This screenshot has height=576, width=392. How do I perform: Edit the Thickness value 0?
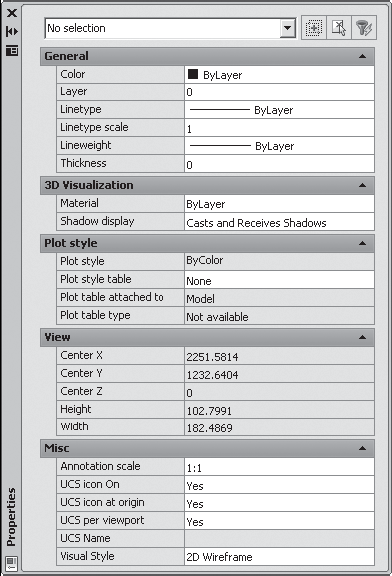279,164
